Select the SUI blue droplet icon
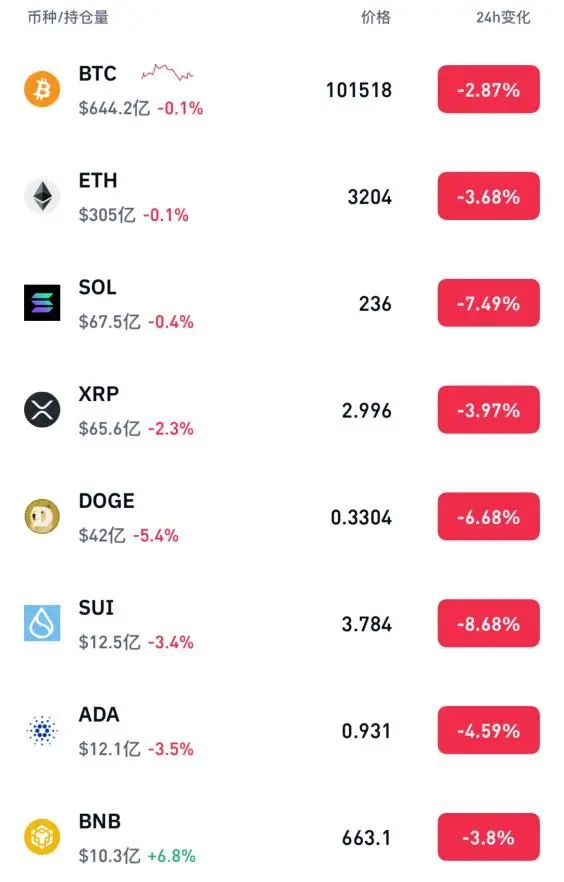Screen dimensions: 564x882 pos(42,623)
